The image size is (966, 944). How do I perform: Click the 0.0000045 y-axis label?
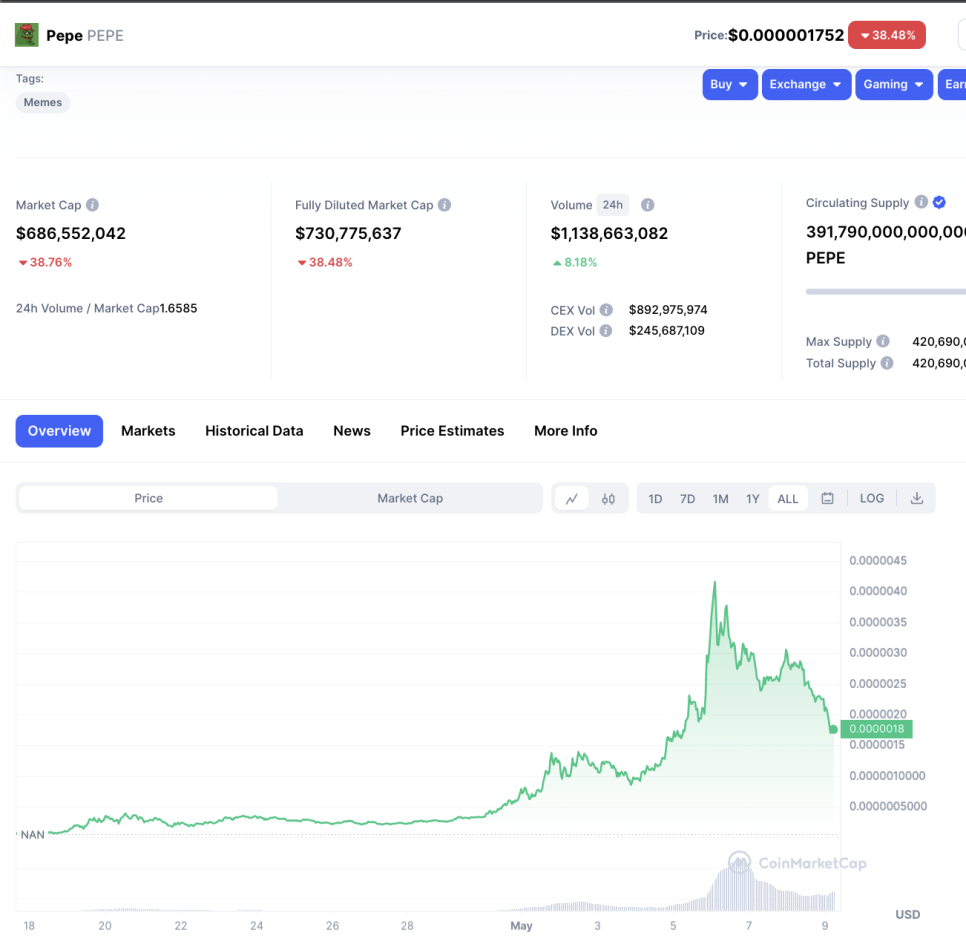pos(878,561)
